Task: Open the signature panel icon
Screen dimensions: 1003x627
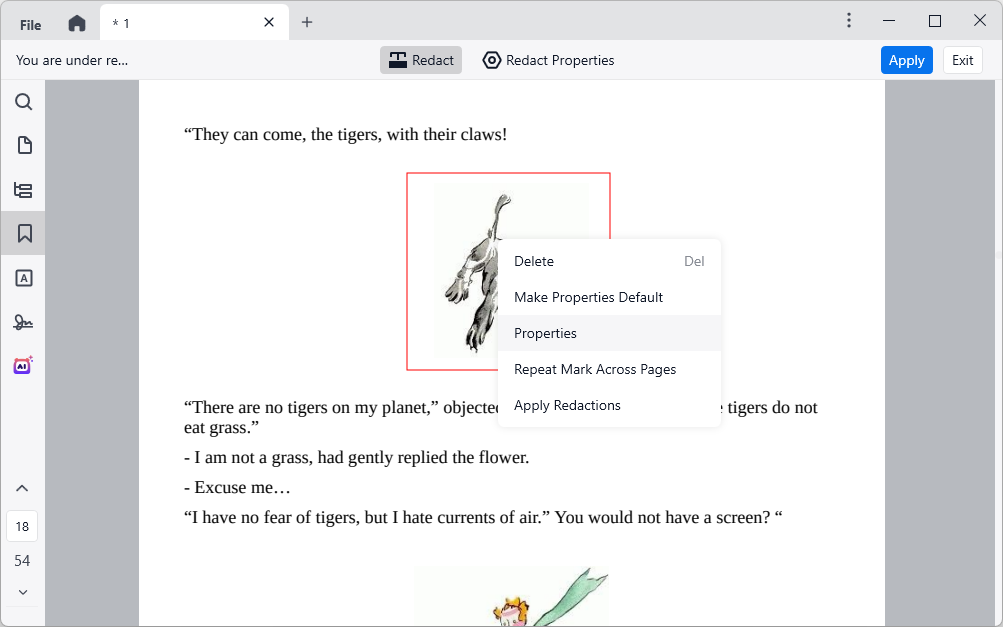Action: (x=23, y=322)
